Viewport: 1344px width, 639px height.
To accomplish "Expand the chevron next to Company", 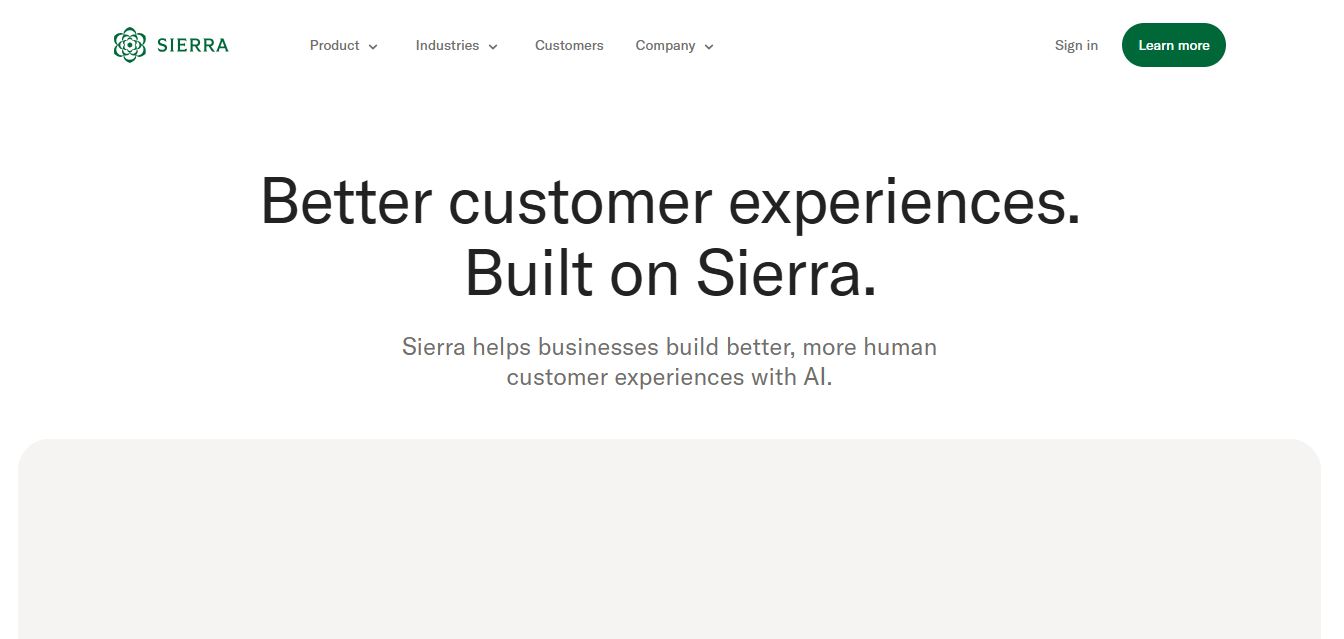I will coord(709,46).
